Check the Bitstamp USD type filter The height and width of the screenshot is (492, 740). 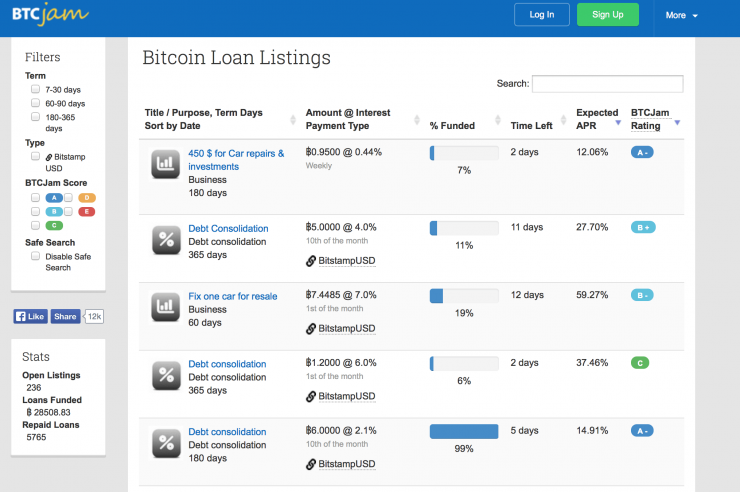[x=35, y=156]
